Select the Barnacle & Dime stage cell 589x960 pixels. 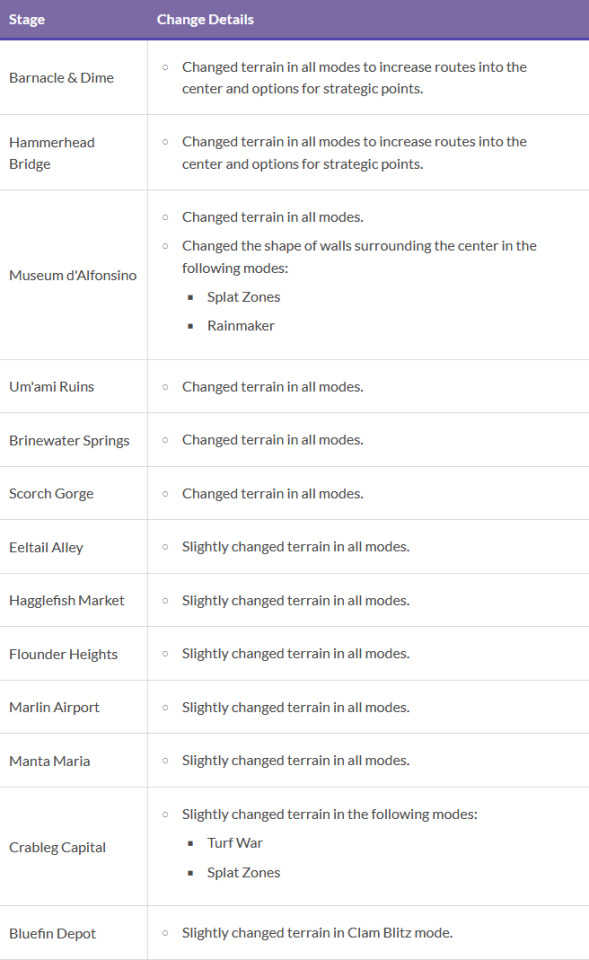(x=61, y=78)
